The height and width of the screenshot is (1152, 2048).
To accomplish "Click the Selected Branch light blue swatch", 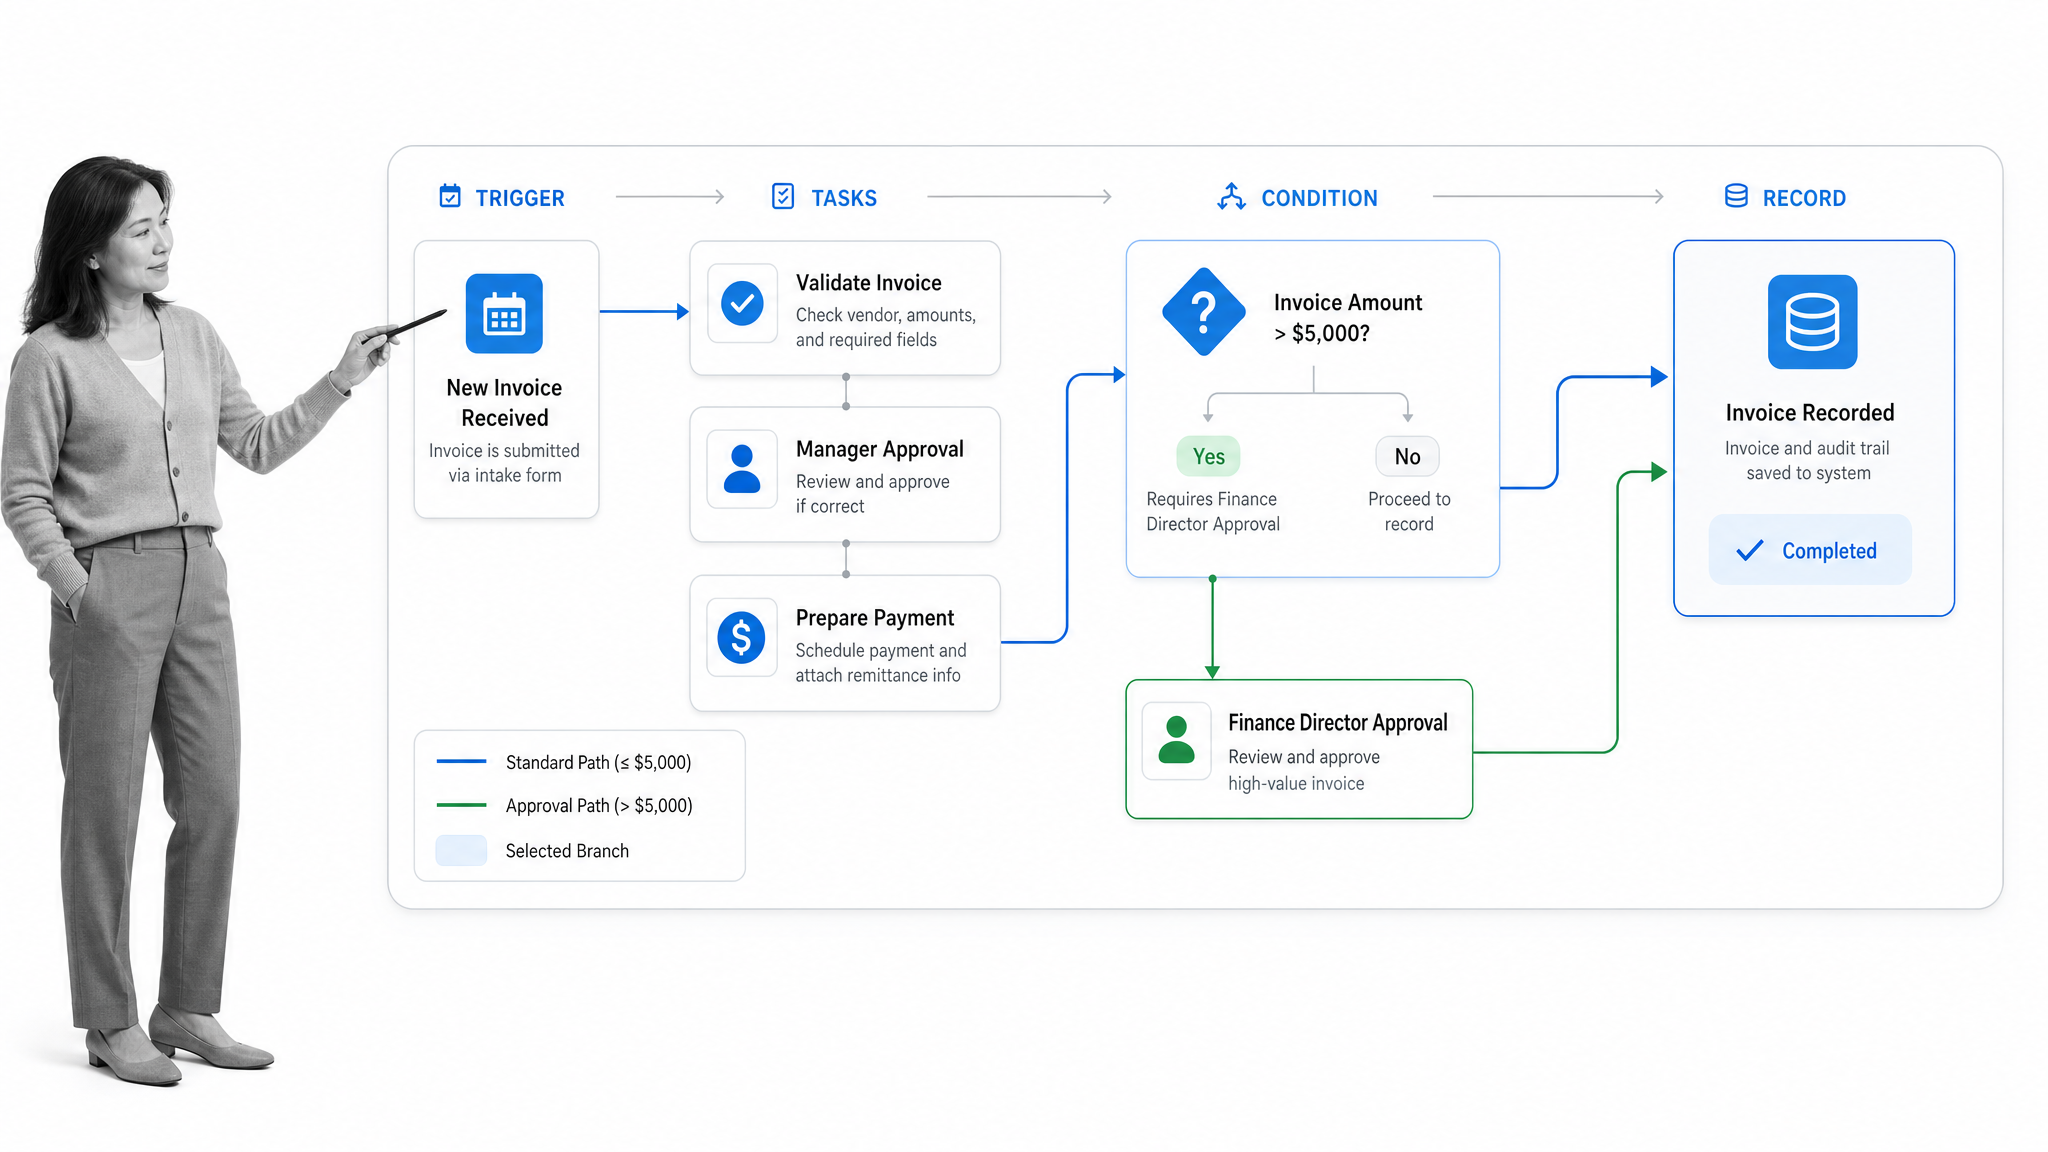I will [461, 850].
